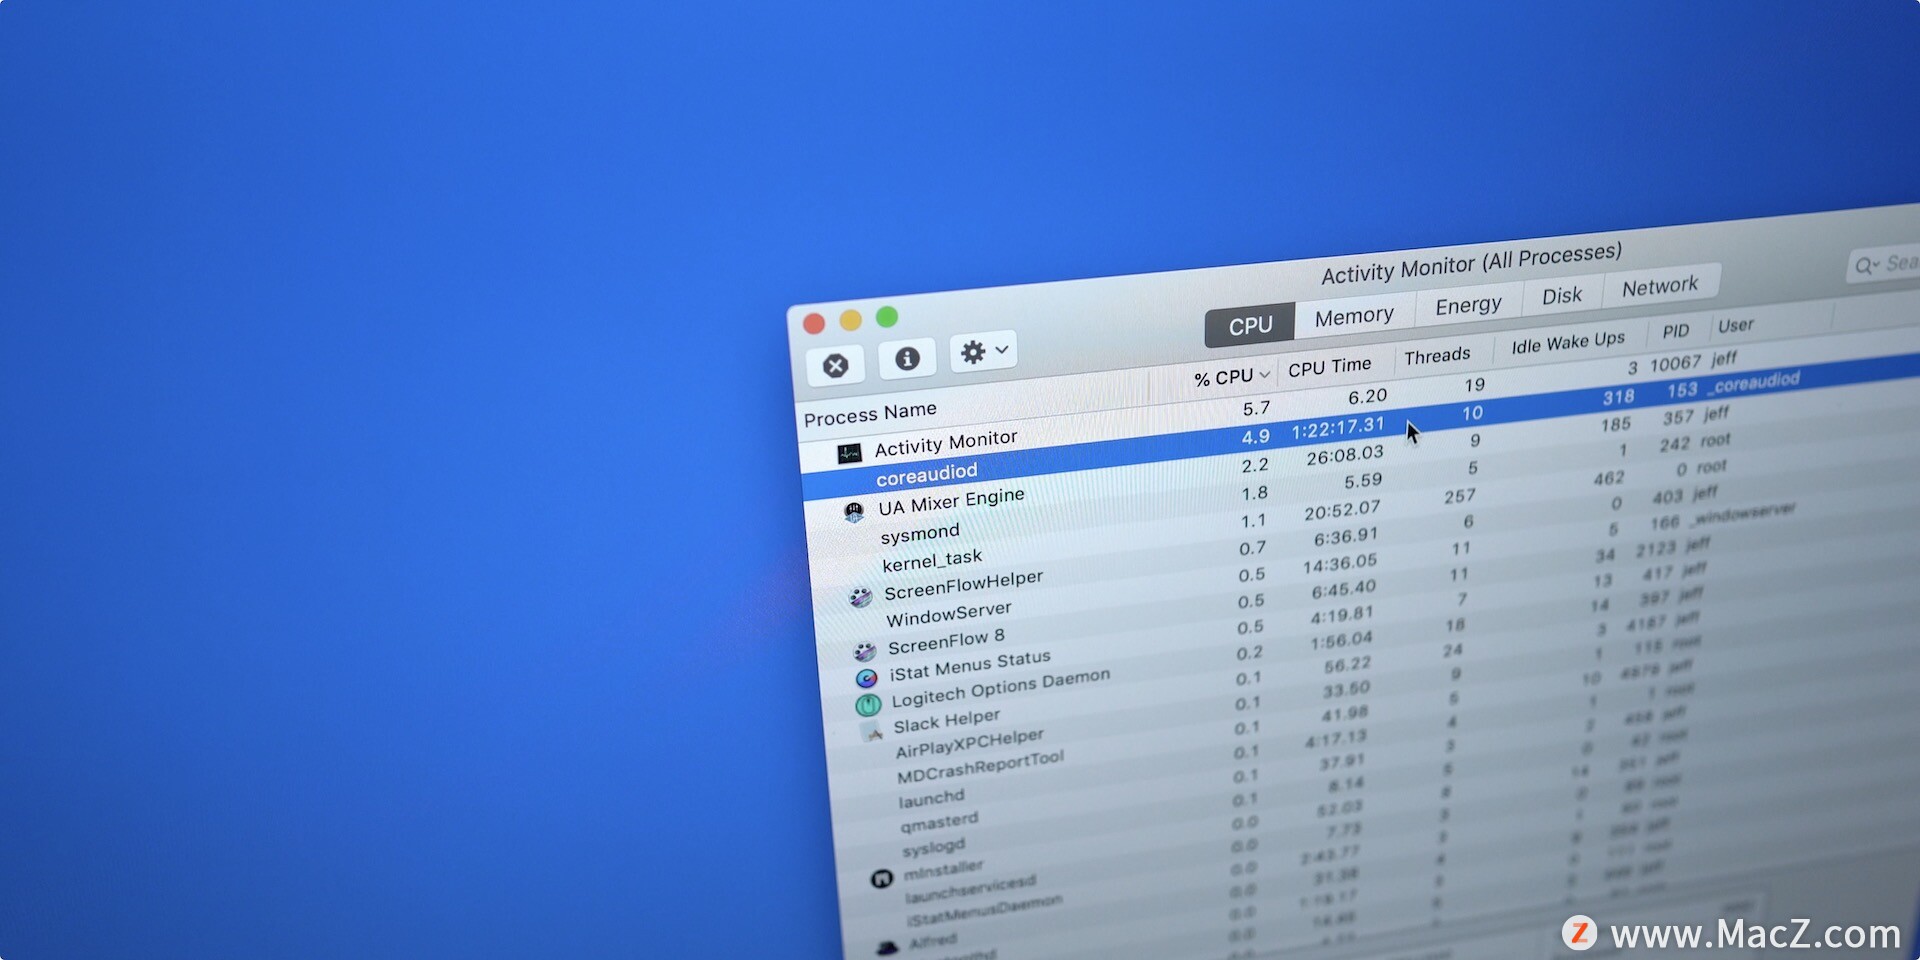Click the Alfred process icon
Screen dimensions: 1920x960
coord(887,947)
